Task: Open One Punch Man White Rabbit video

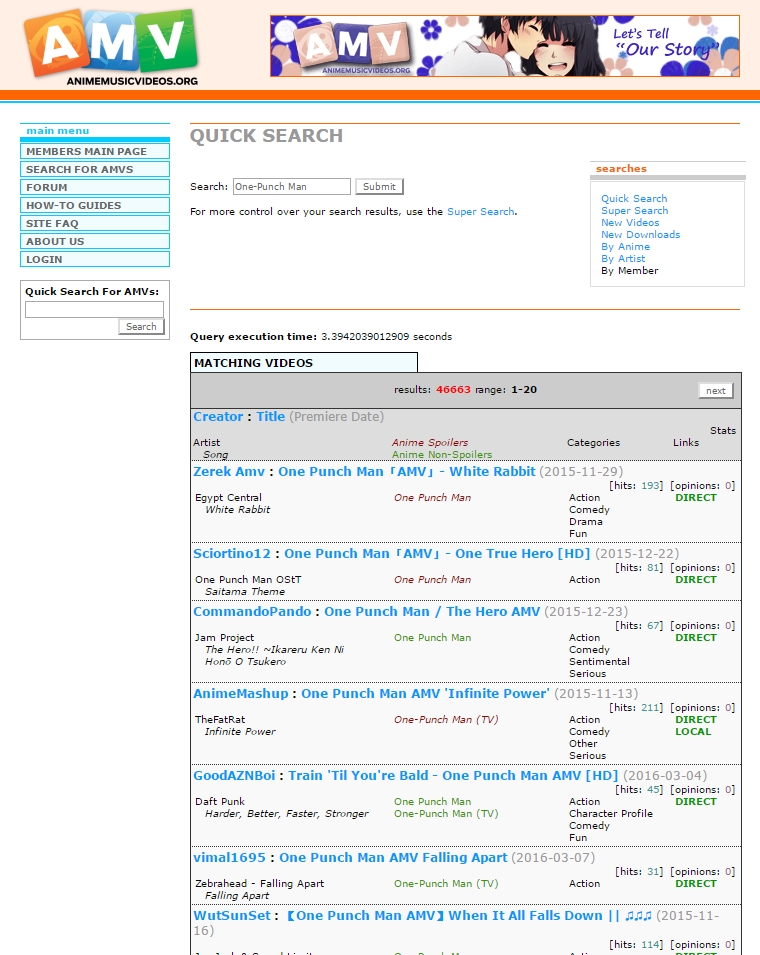Action: pyautogui.click(x=407, y=471)
